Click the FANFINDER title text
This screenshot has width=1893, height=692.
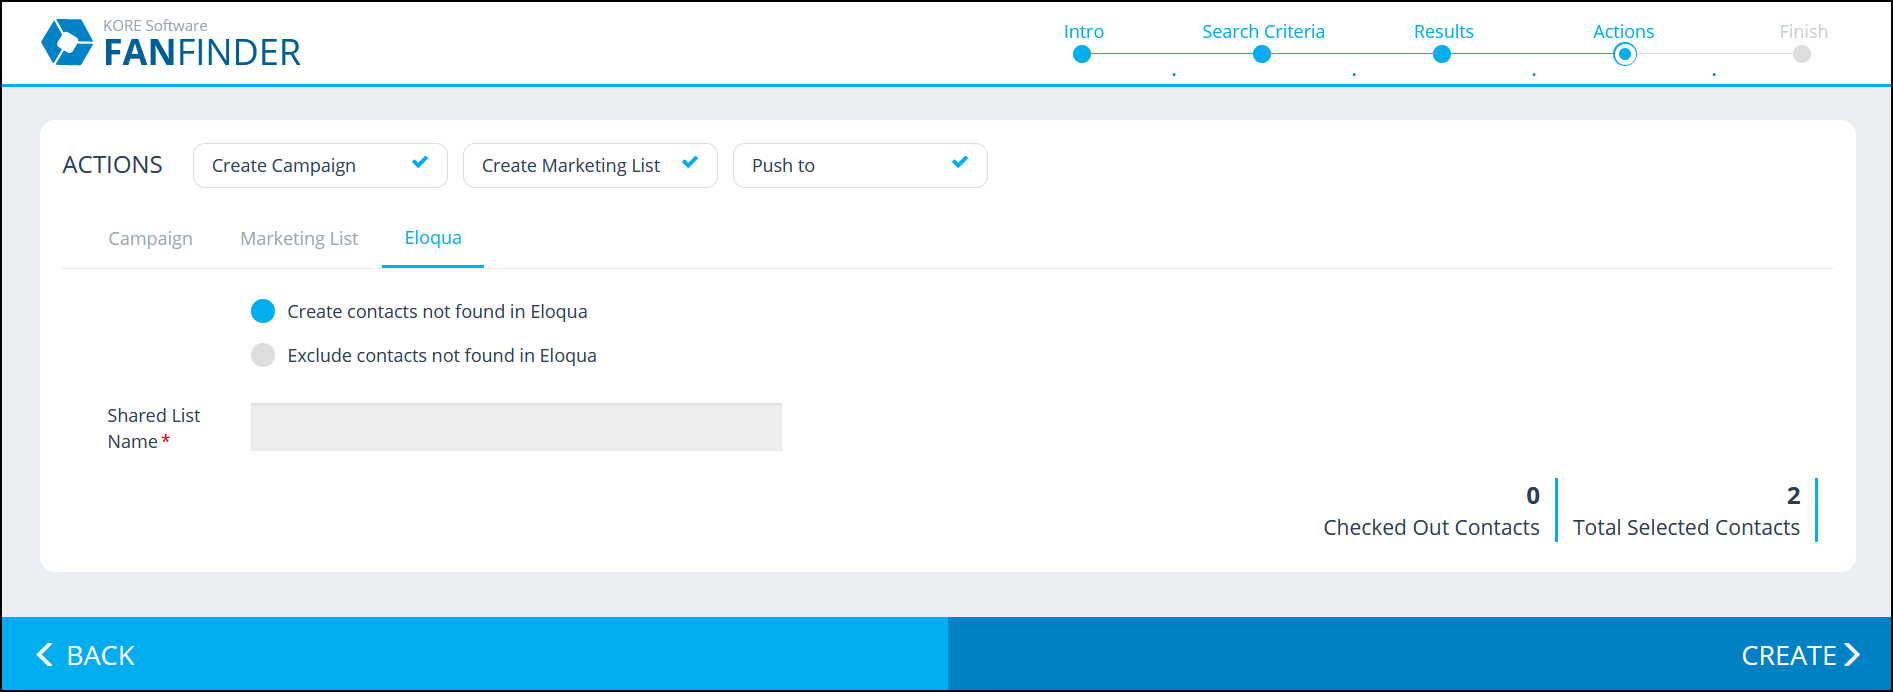click(x=202, y=52)
